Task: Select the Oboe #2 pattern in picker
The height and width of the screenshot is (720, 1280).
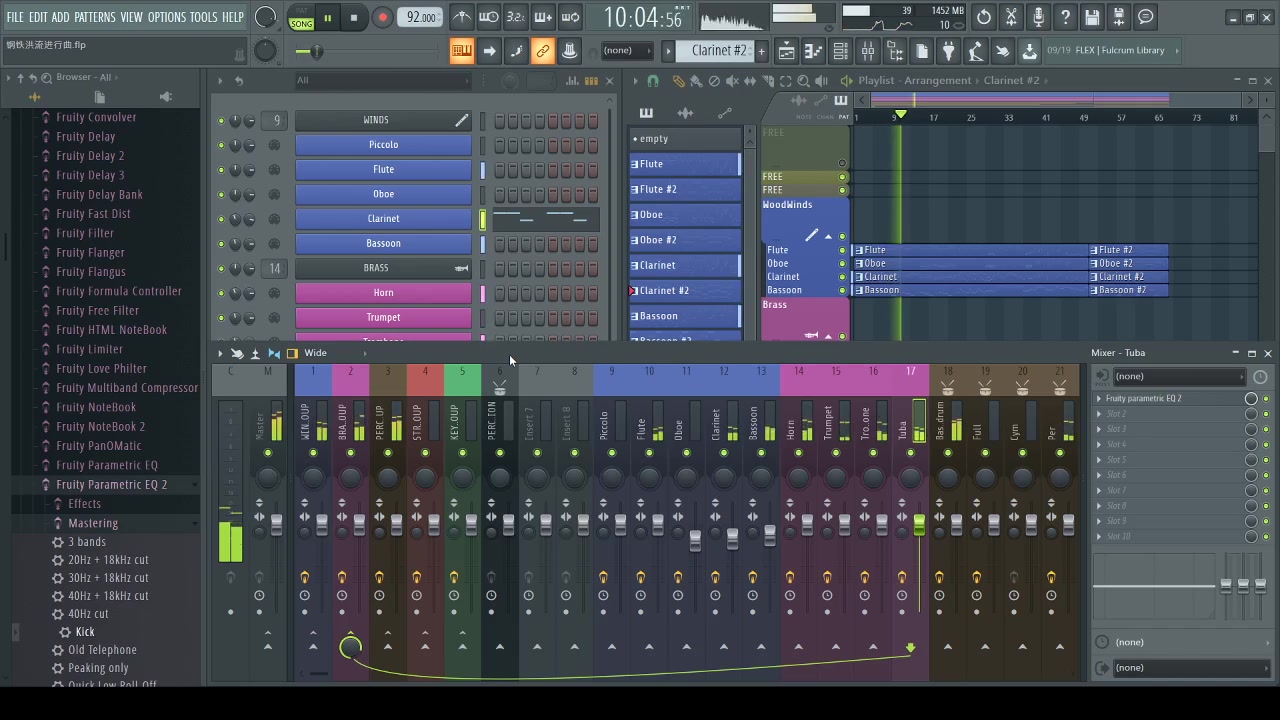Action: (x=685, y=240)
